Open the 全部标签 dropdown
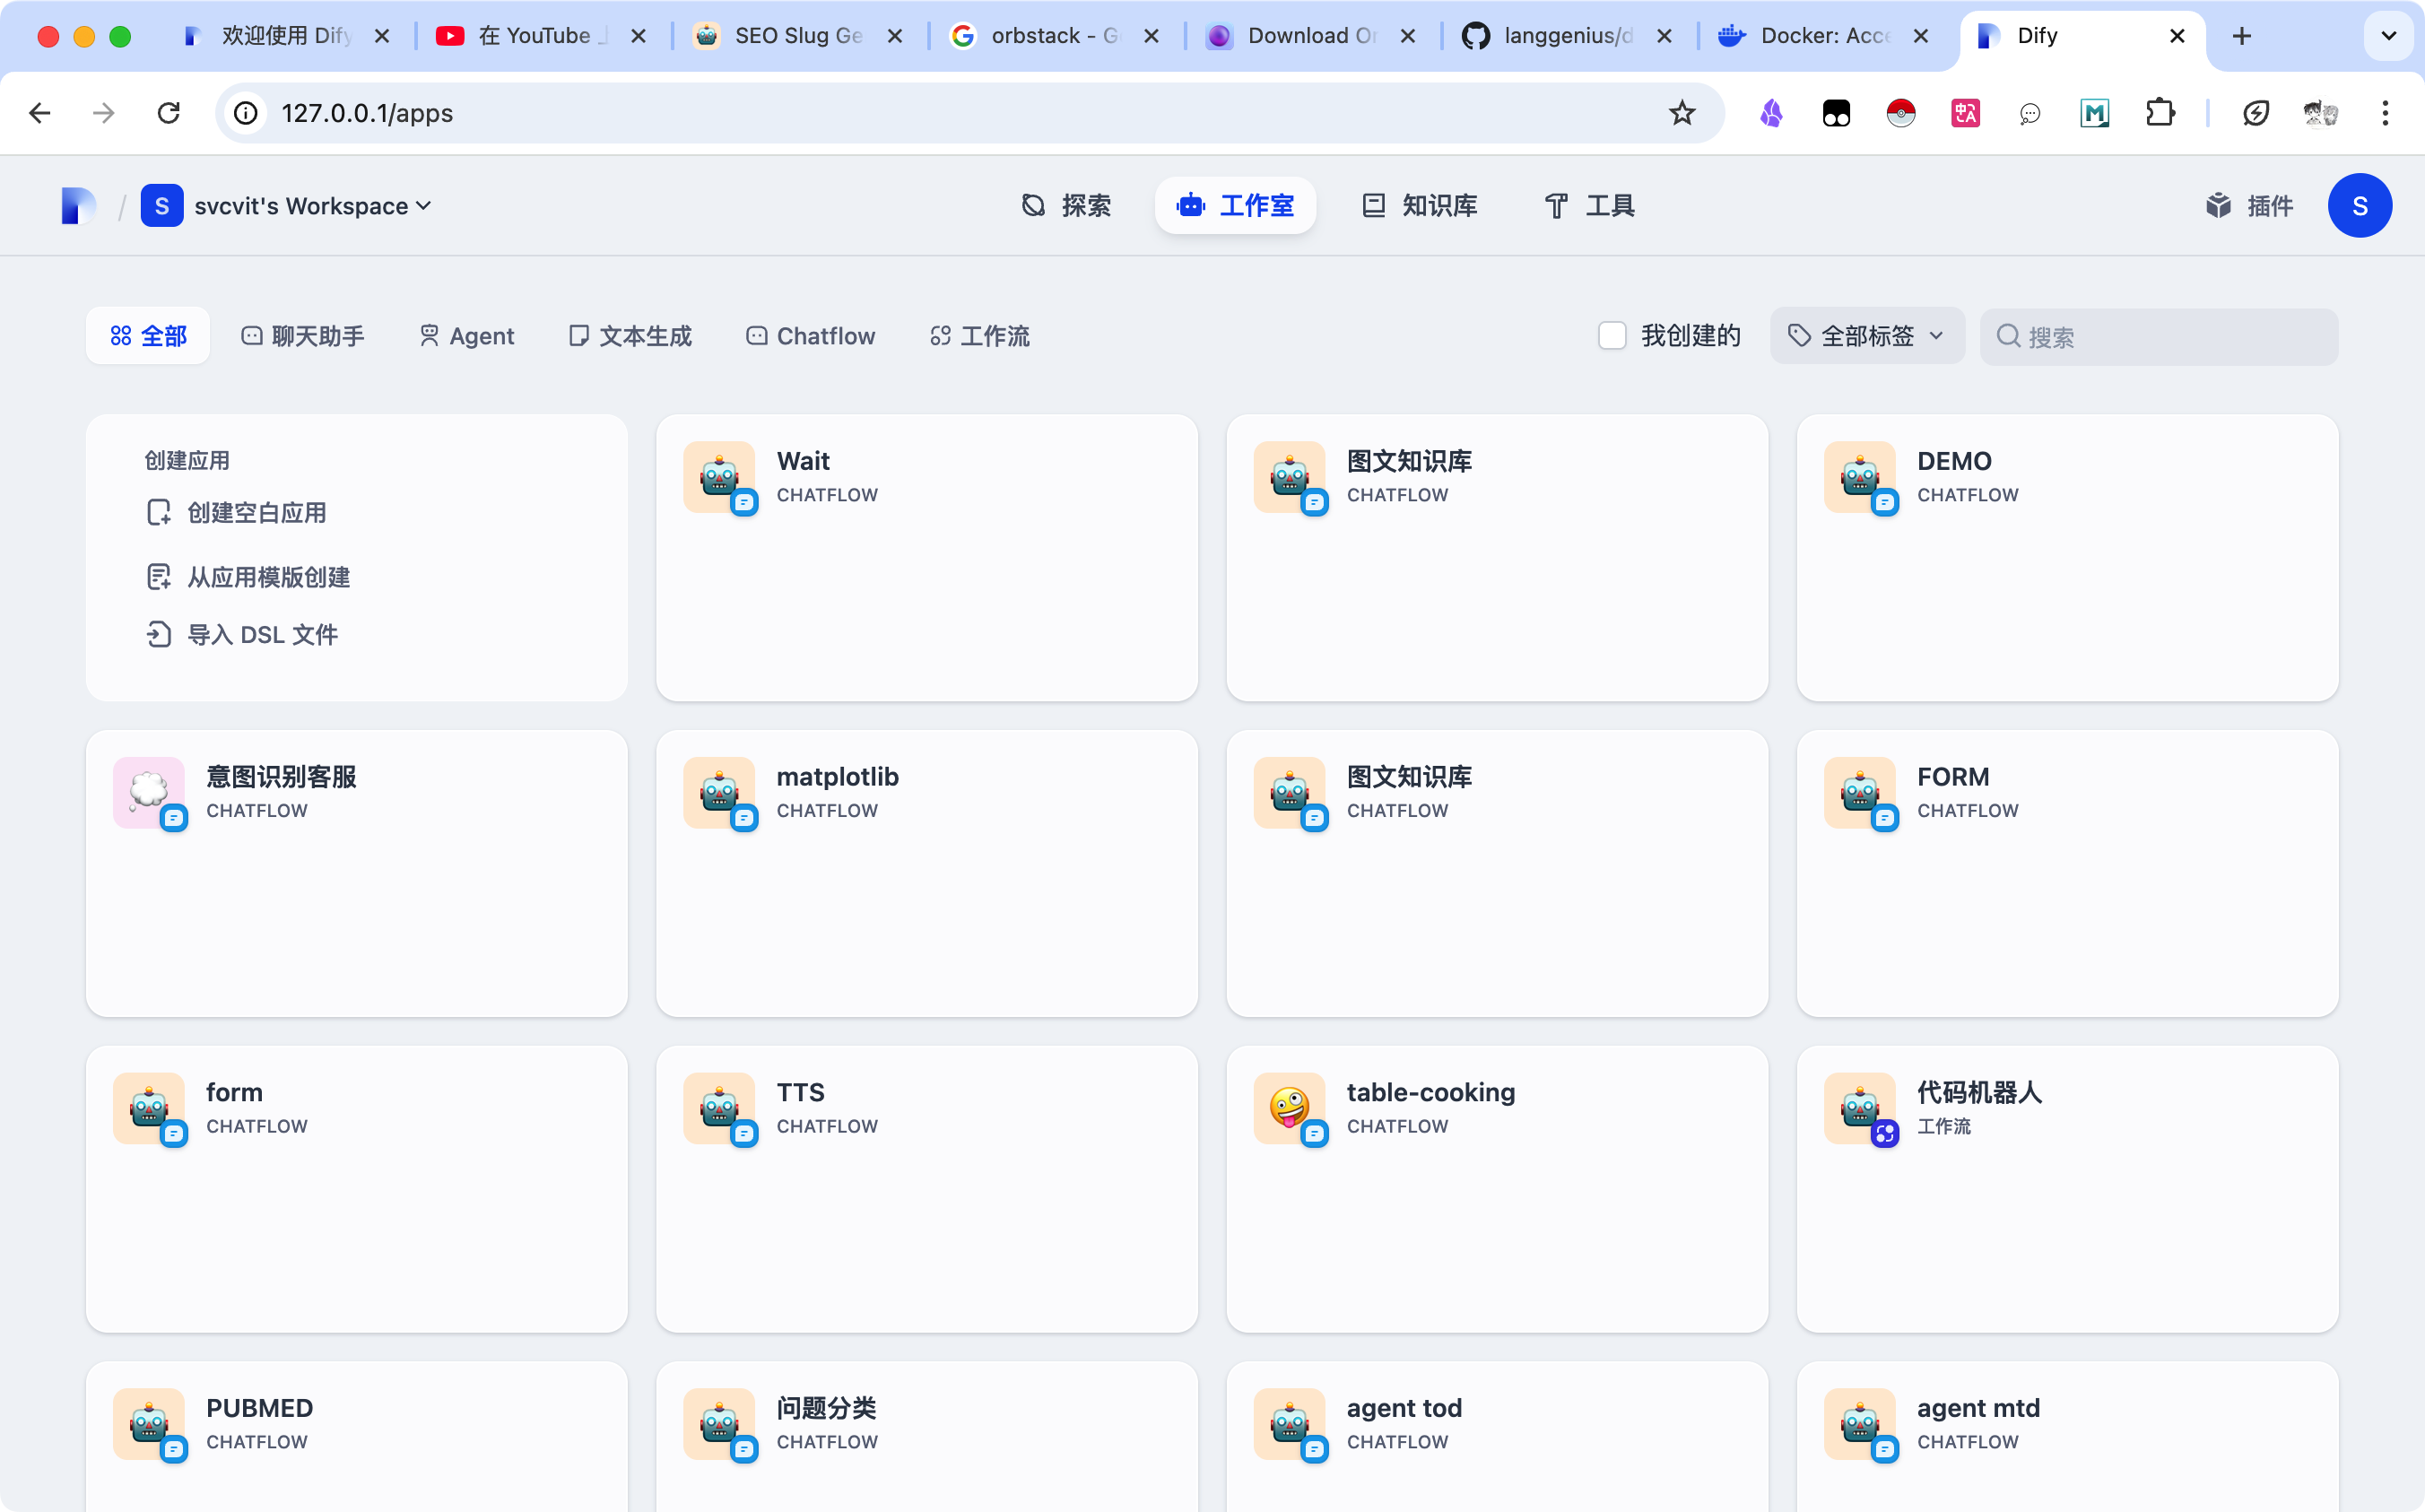Screen dimensions: 2425x1512 tap(1866, 336)
